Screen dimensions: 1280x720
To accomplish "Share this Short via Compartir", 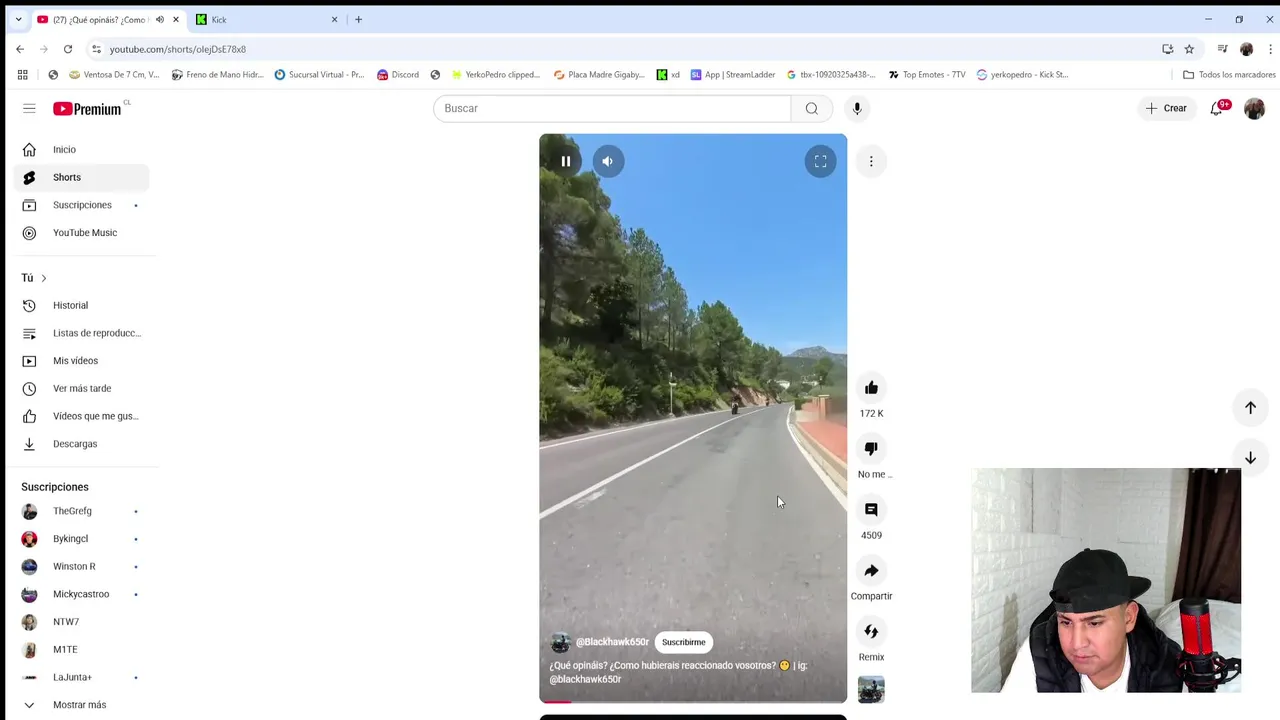I will coord(871,571).
